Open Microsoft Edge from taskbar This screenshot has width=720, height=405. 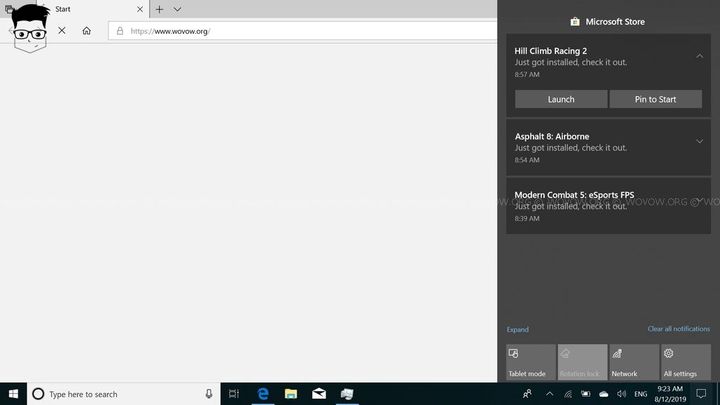tap(263, 394)
